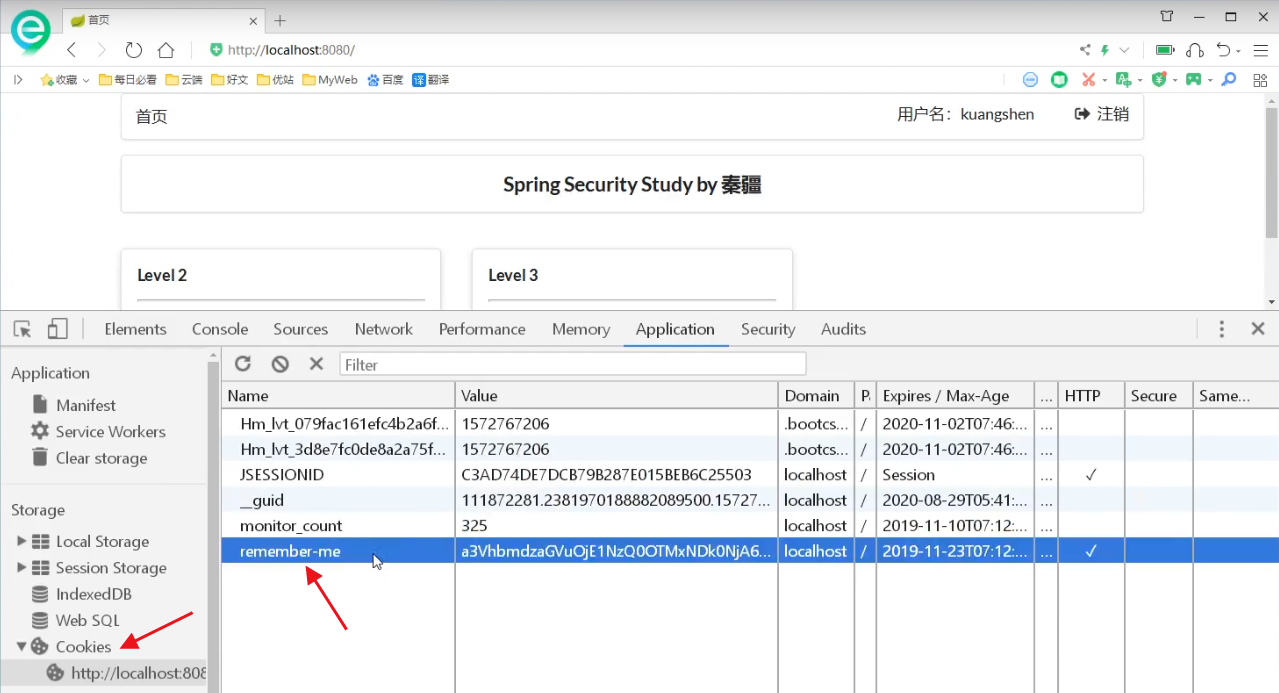Collapse the Cookies tree node
This screenshot has width=1279, height=693.
pyautogui.click(x=21, y=646)
